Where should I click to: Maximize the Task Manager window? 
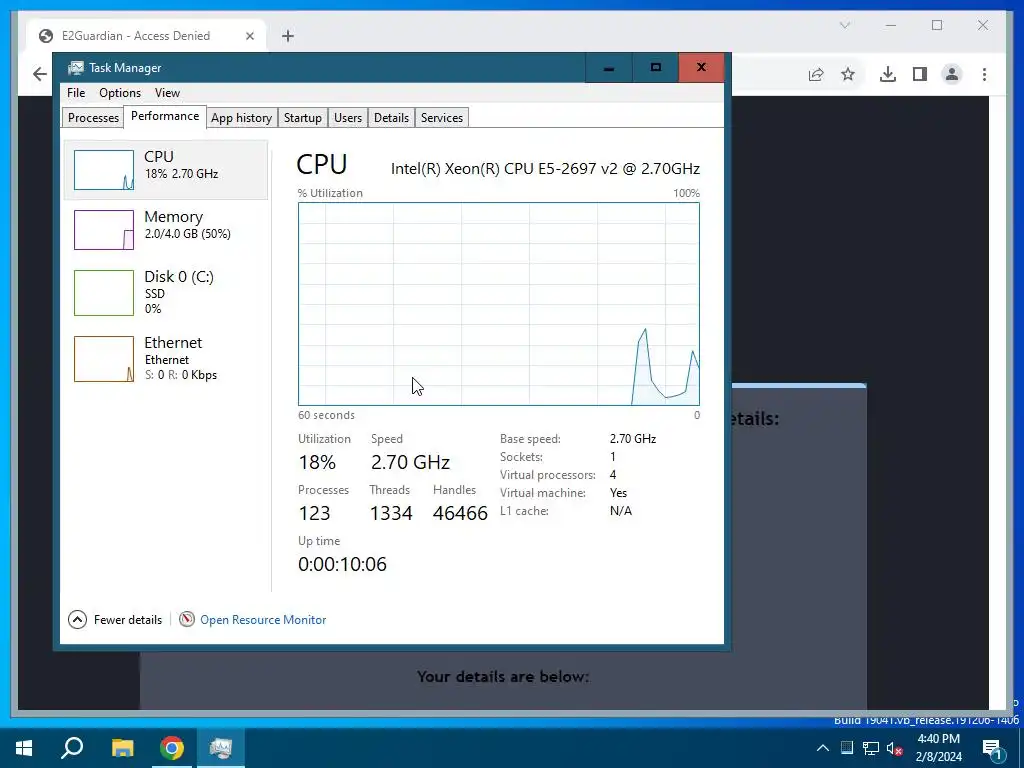[x=656, y=68]
